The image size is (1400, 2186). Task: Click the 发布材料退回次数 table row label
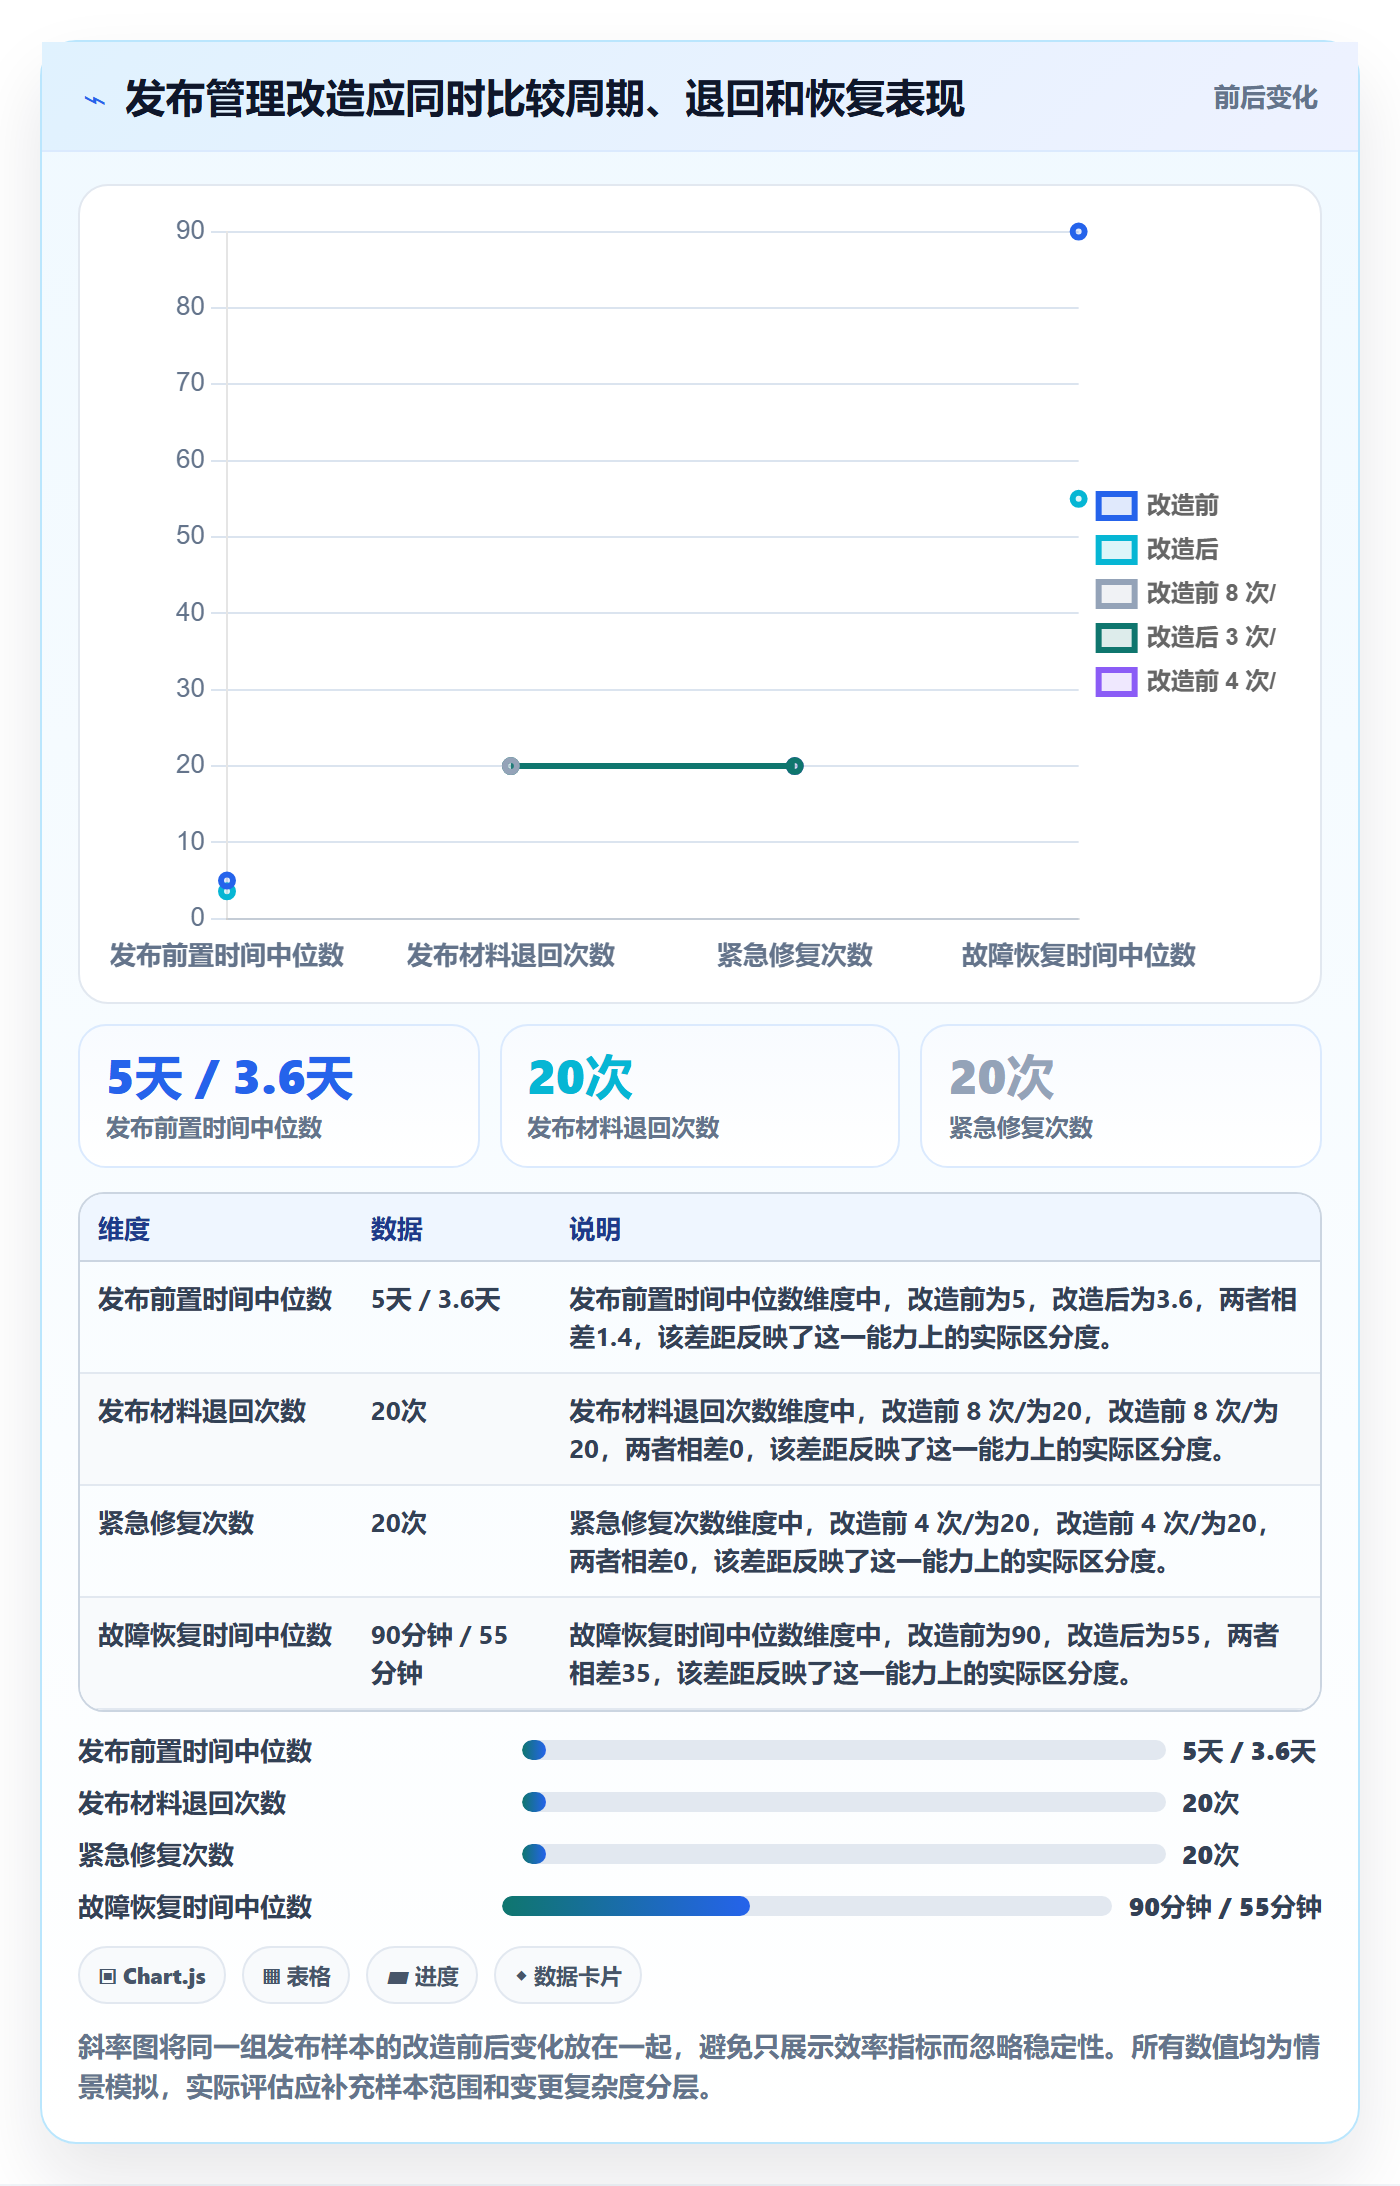[202, 1412]
